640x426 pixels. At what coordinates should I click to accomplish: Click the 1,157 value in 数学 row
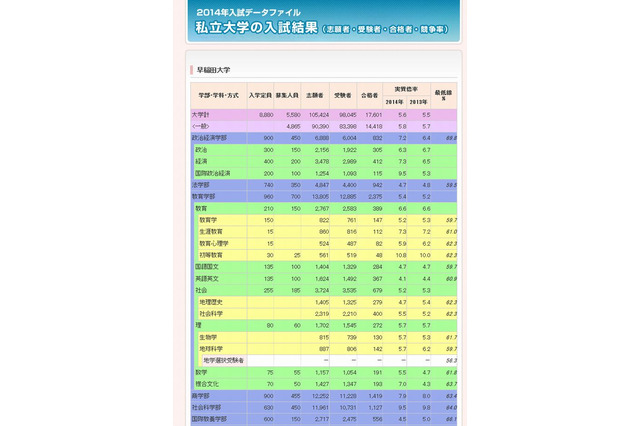[322, 373]
